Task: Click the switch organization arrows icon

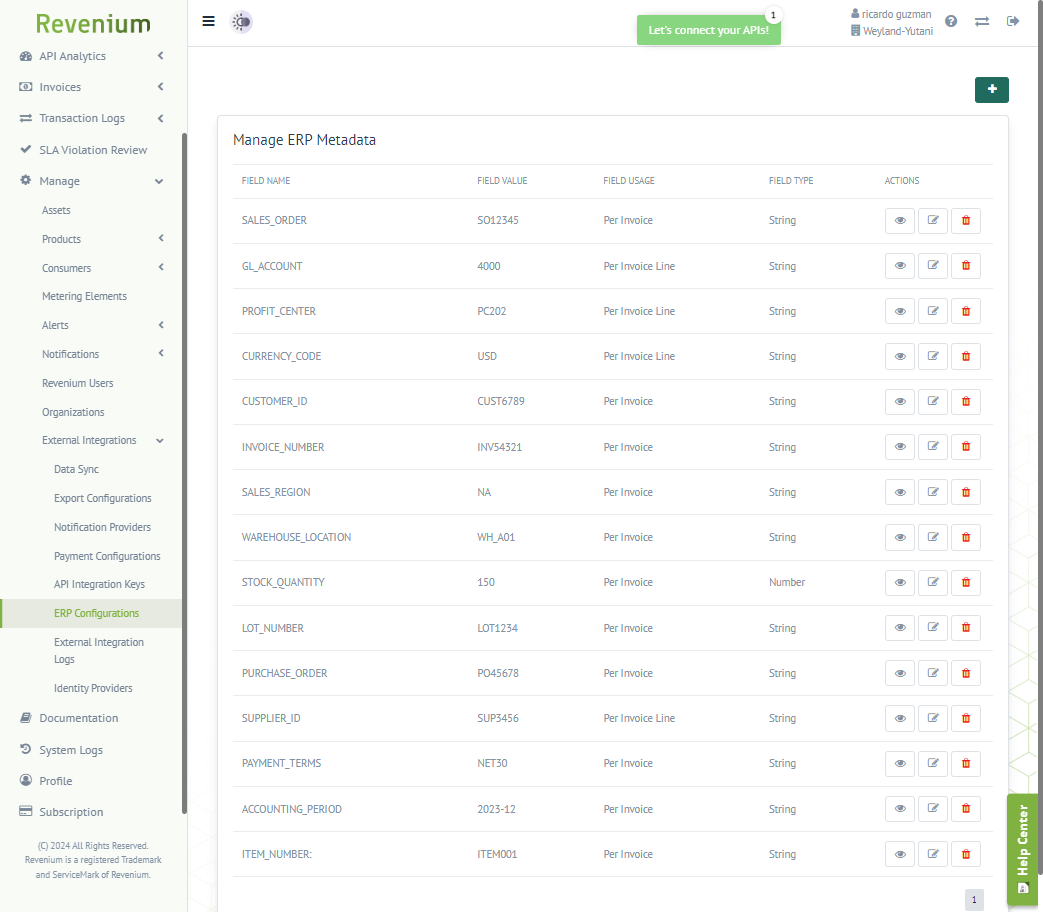Action: click(x=982, y=21)
